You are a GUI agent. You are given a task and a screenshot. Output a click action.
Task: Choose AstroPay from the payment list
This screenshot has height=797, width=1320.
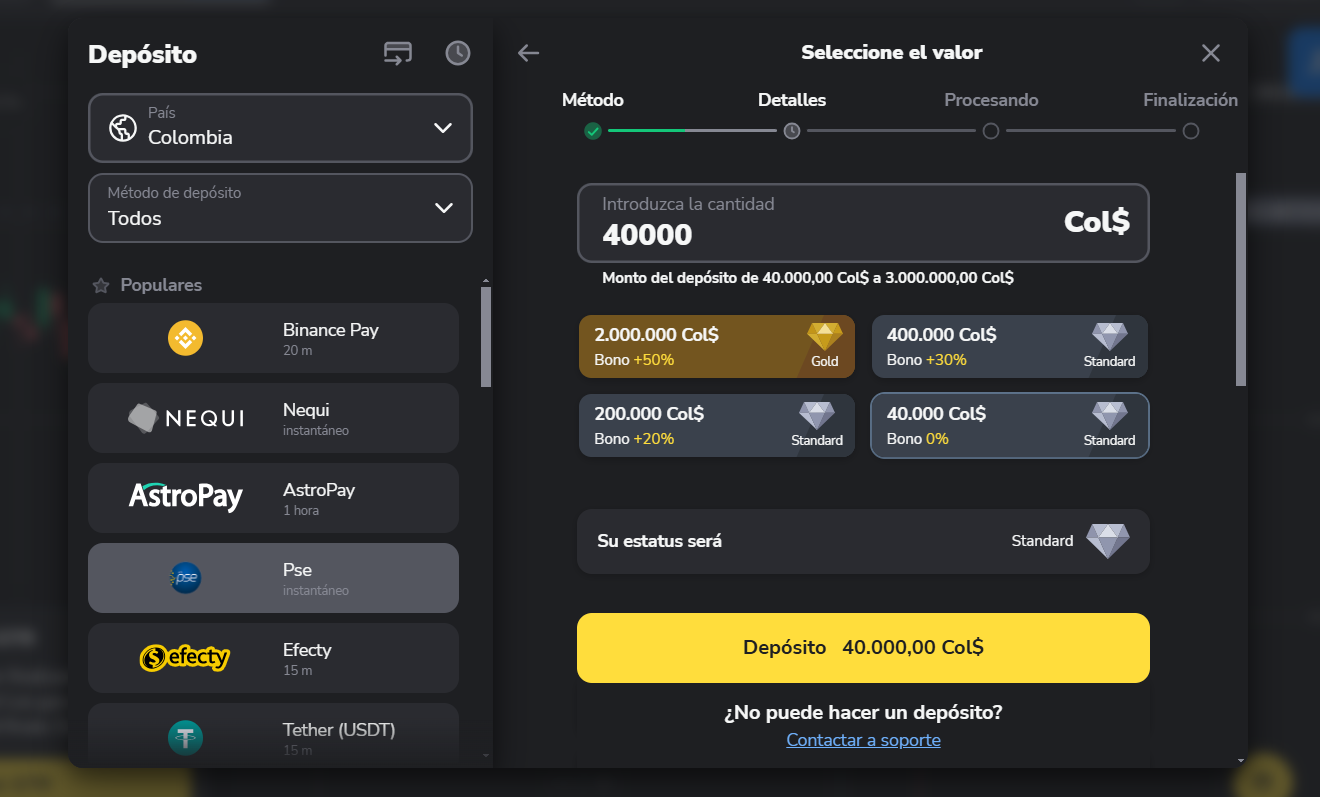(273, 498)
